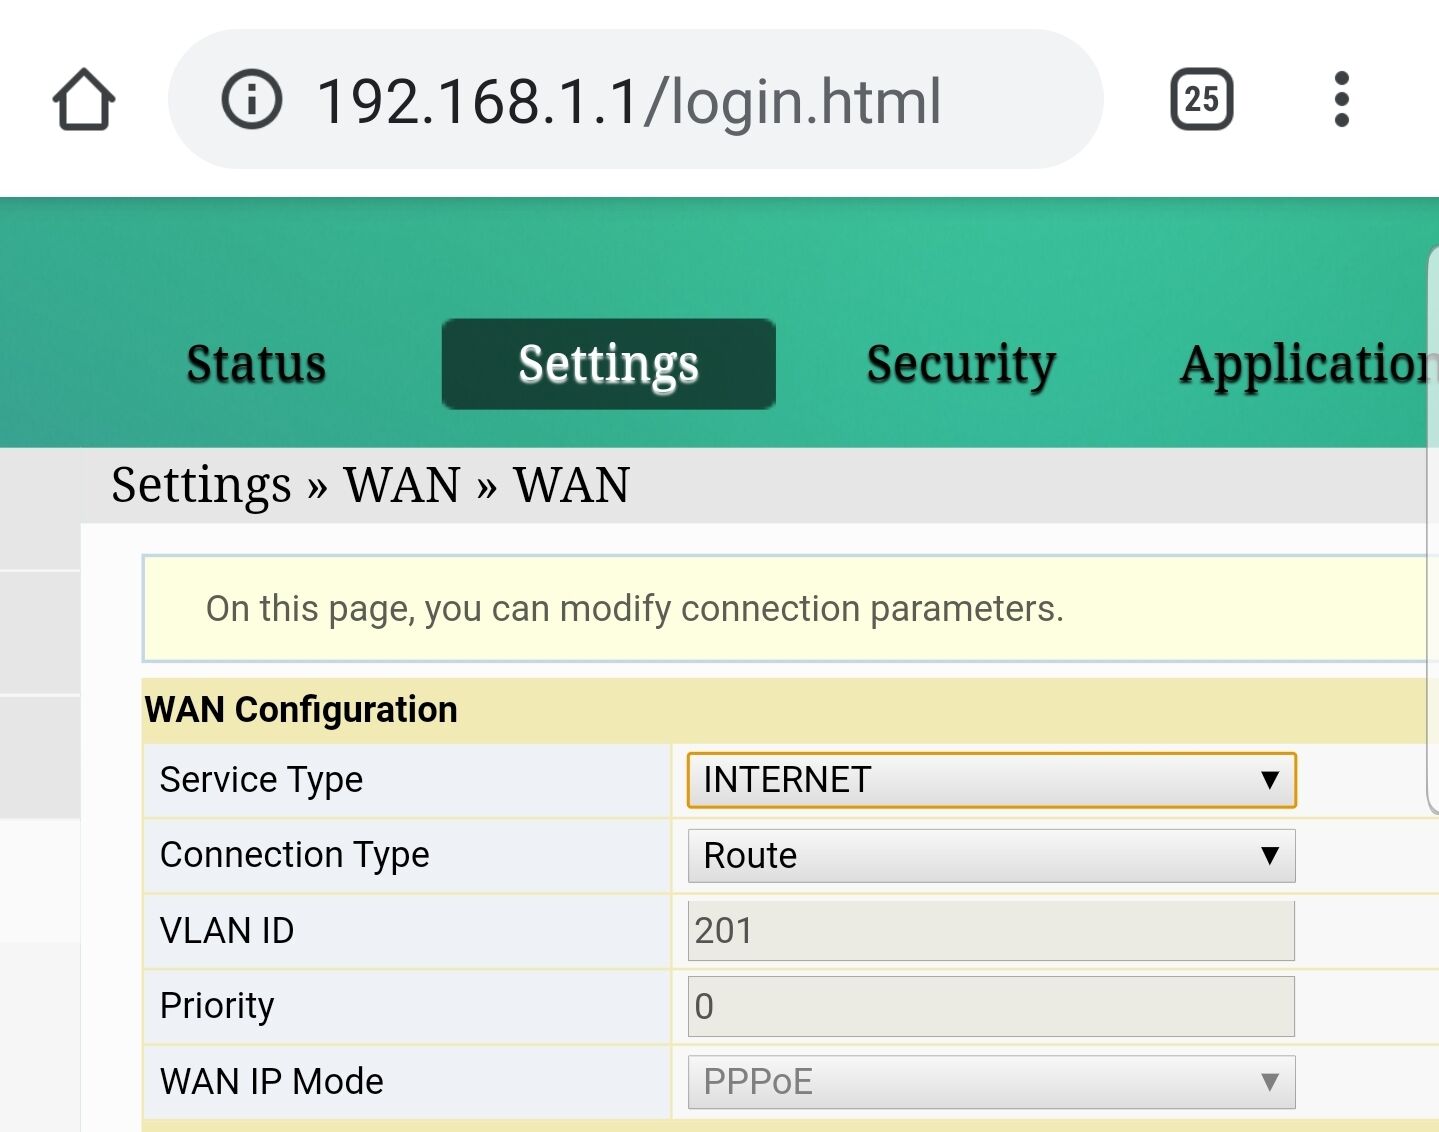This screenshot has height=1132, width=1439.
Task: Tap the browser home icon
Action: tap(84, 100)
